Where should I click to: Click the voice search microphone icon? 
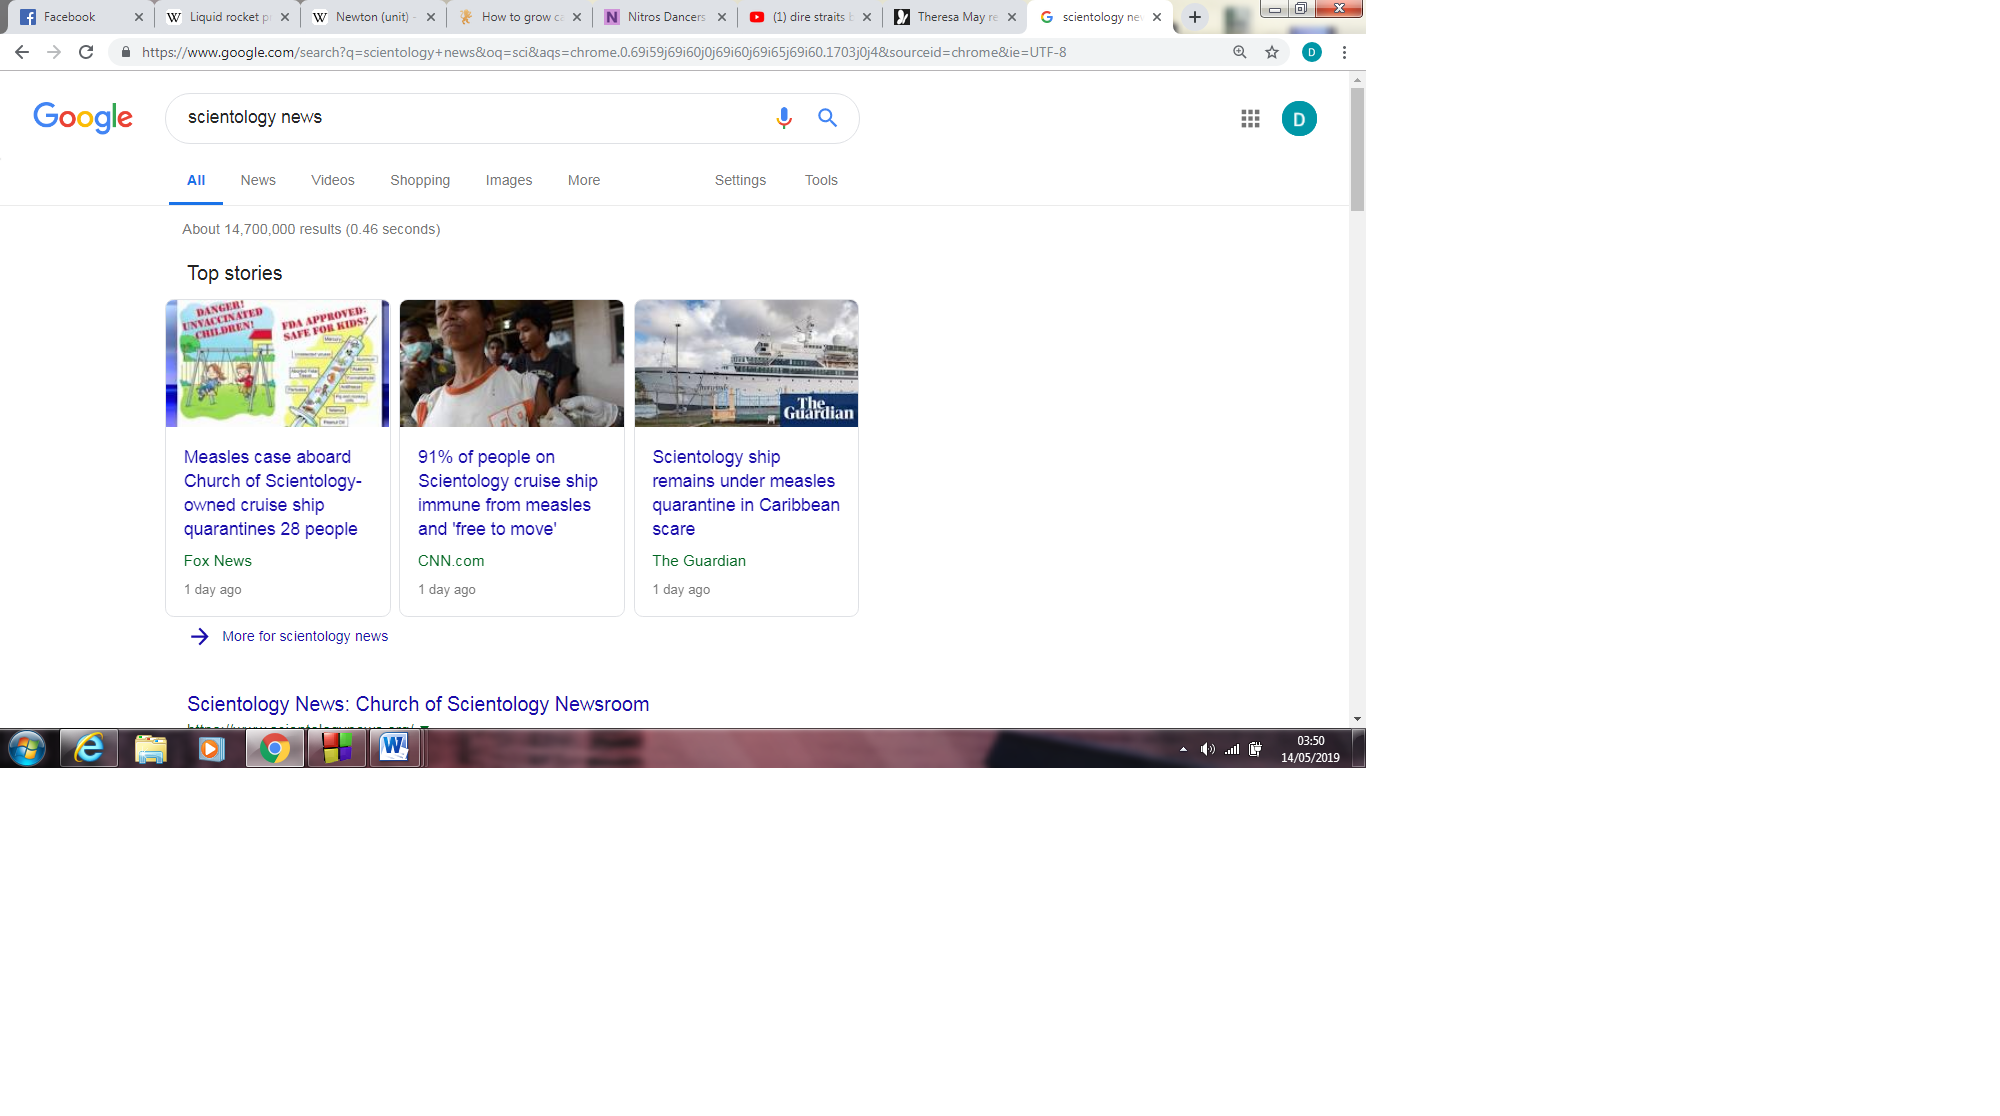[784, 118]
